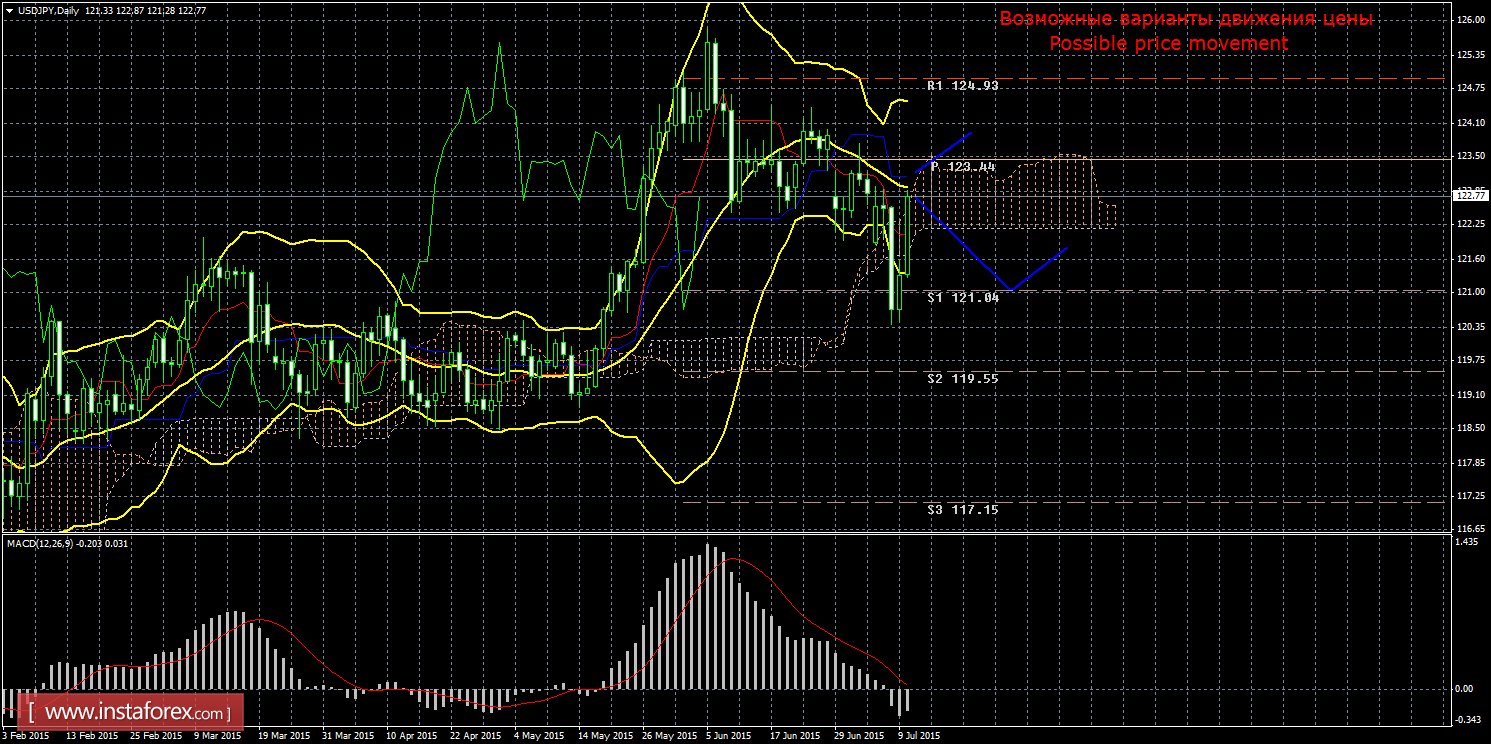Click the 'Possible price movement' heading
The height and width of the screenshot is (744, 1491).
click(1168, 43)
